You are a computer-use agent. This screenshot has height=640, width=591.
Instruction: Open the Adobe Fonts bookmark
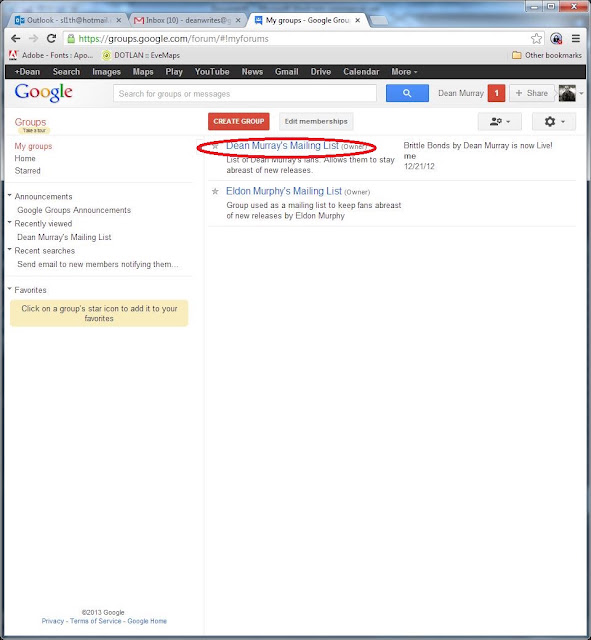[x=51, y=55]
